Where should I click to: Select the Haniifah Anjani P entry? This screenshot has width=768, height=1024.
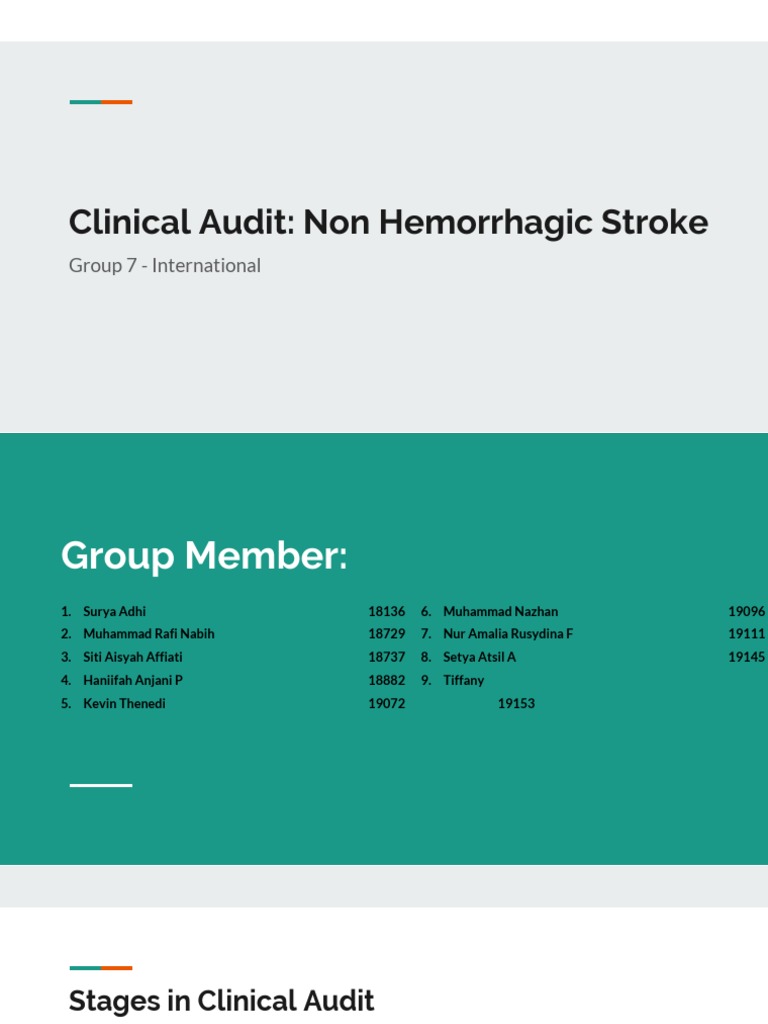132,680
